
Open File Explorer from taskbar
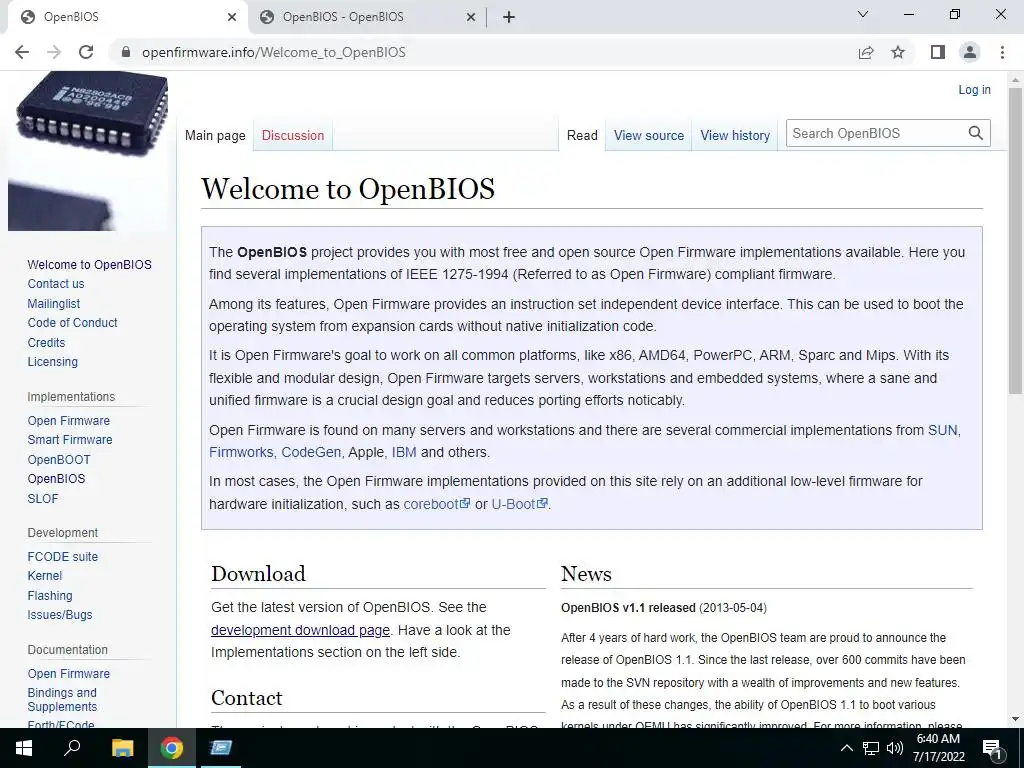(122, 748)
